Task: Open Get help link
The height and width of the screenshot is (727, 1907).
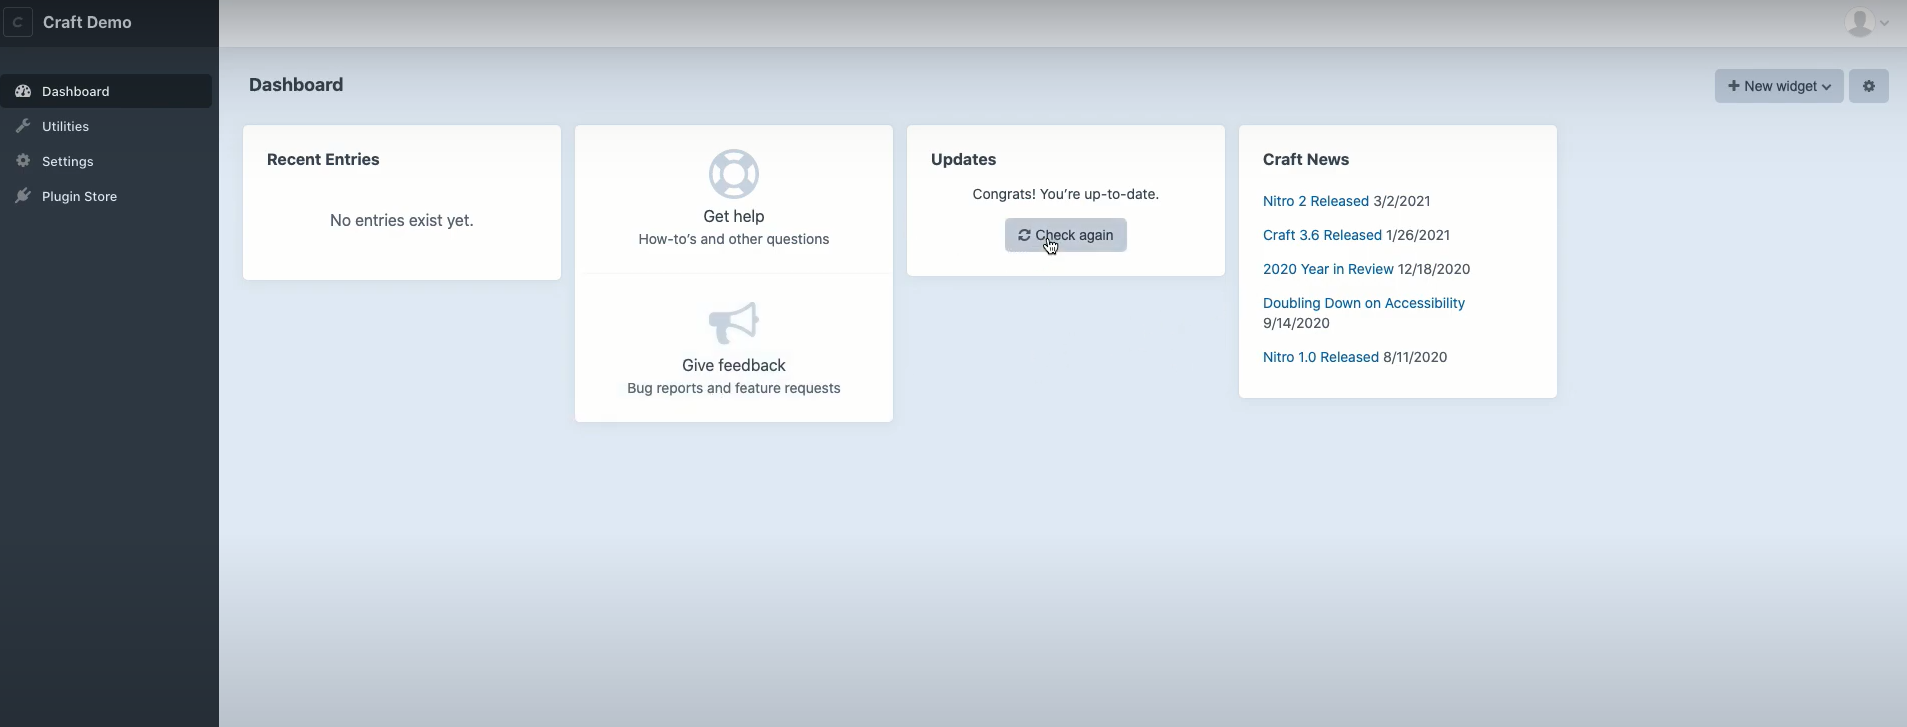Action: tap(734, 216)
